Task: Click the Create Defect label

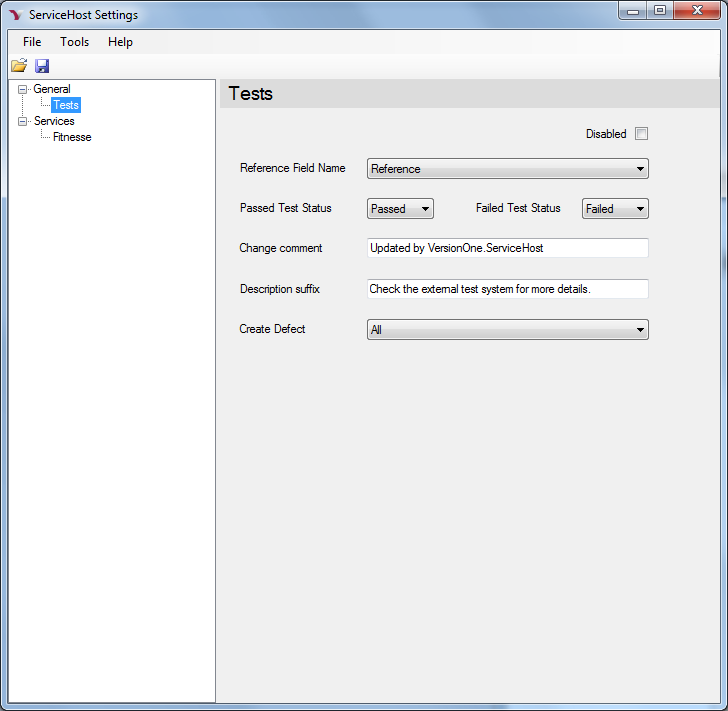Action: coord(272,329)
